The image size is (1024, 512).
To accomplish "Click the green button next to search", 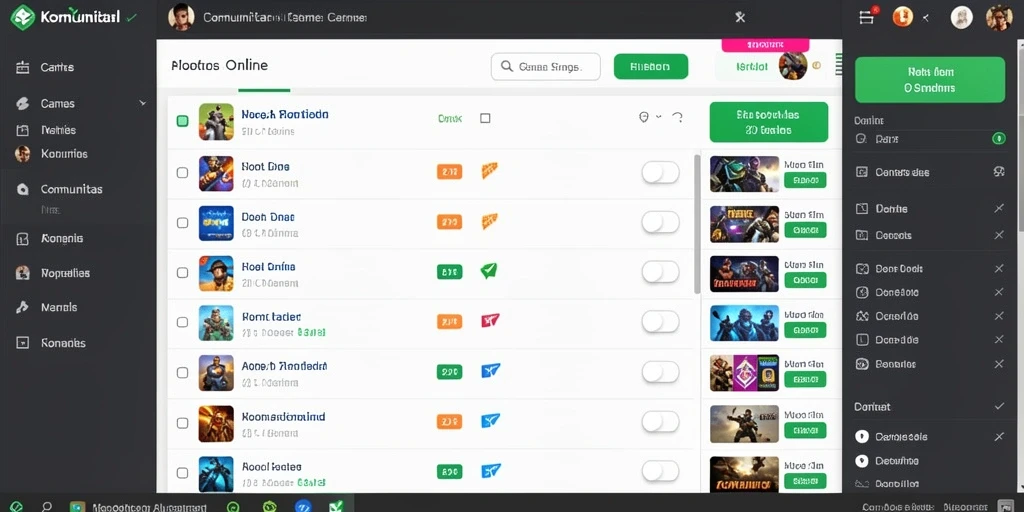I will point(650,67).
